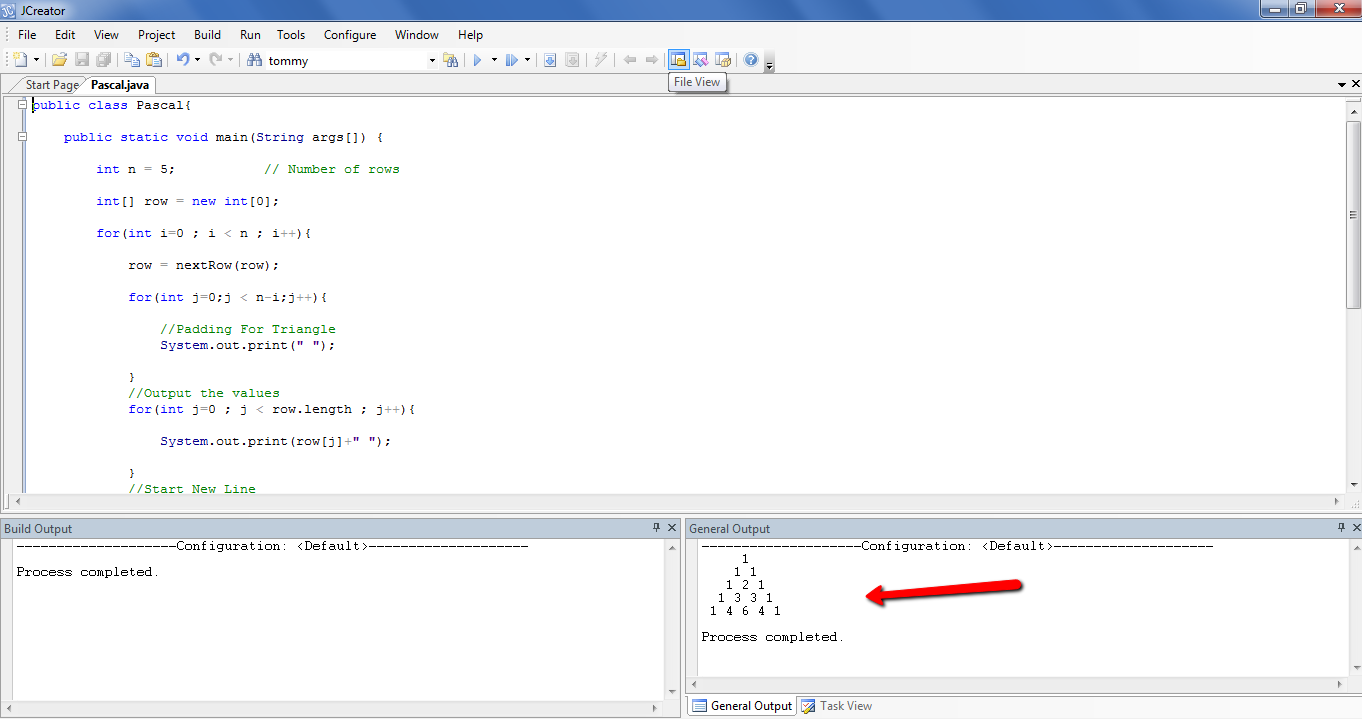Open the New file dropdown arrow
The image size is (1362, 719).
tap(37, 60)
